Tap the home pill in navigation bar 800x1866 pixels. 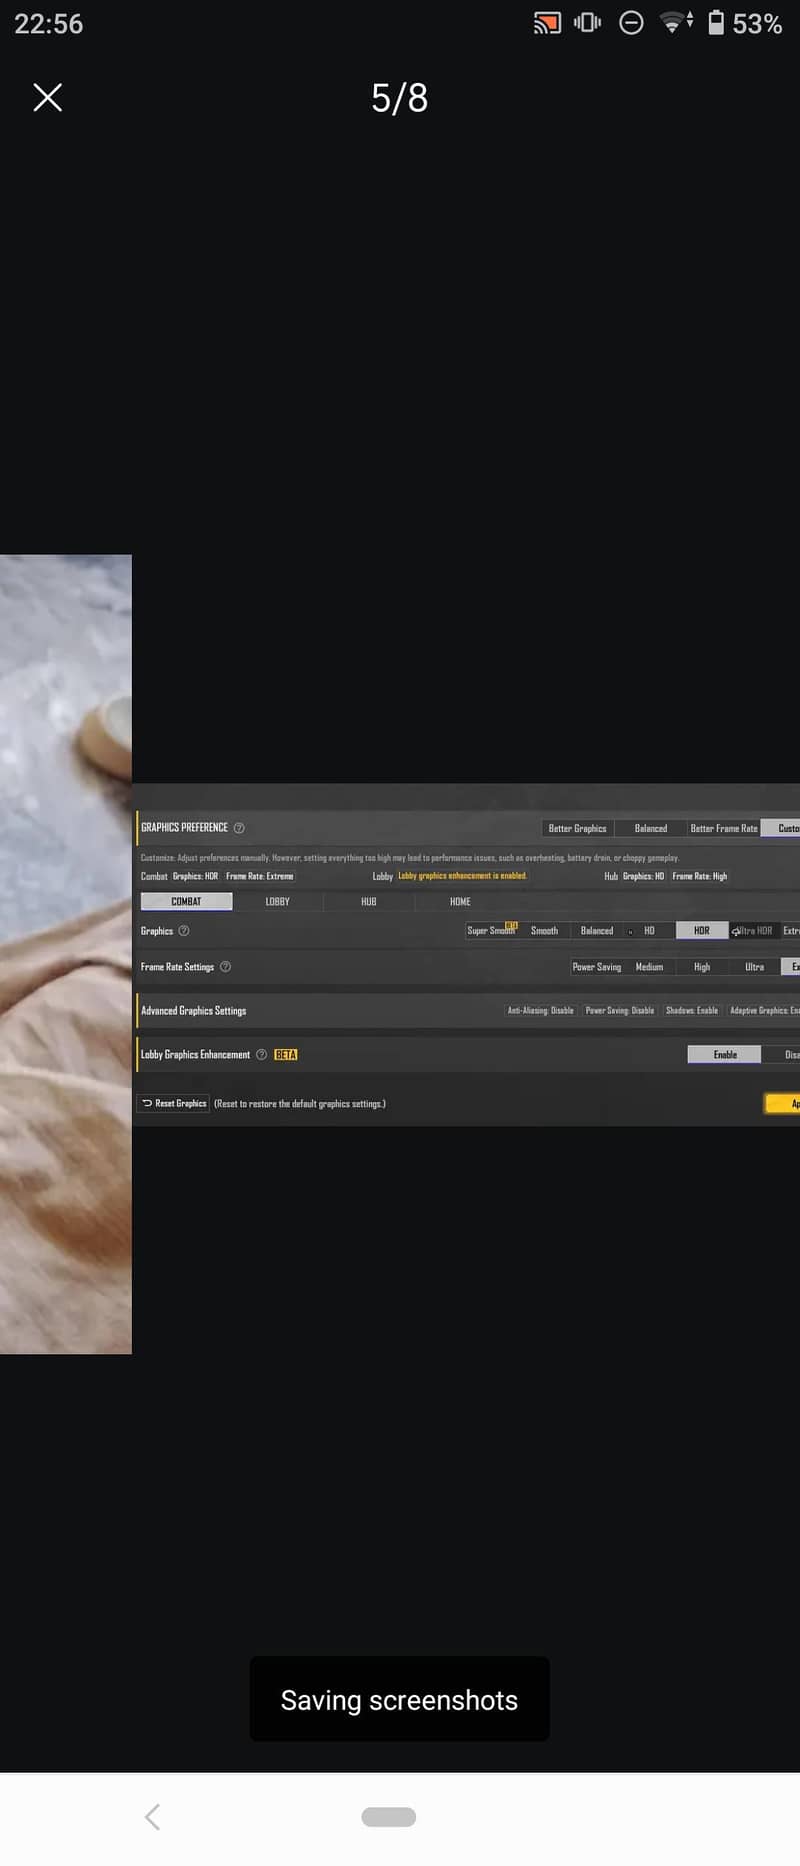389,1817
